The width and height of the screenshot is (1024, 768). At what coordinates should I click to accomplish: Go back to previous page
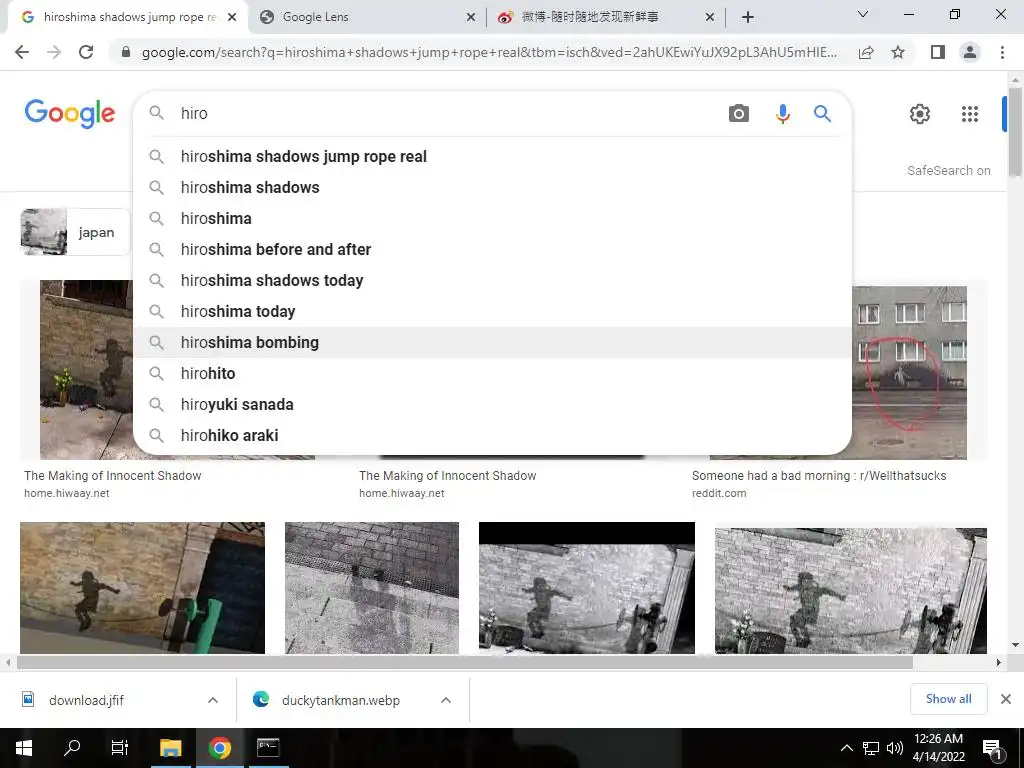[x=22, y=52]
